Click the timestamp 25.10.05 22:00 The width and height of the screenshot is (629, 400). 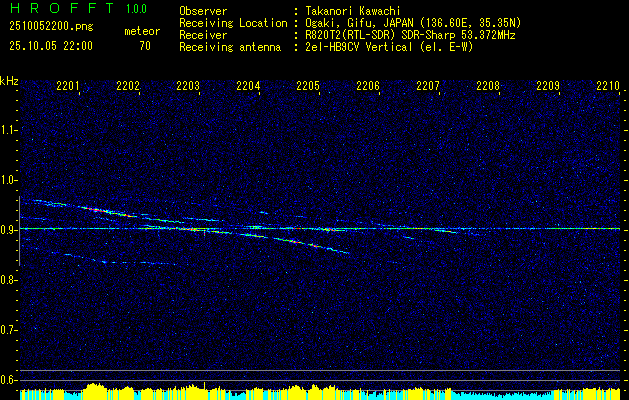[x=51, y=46]
